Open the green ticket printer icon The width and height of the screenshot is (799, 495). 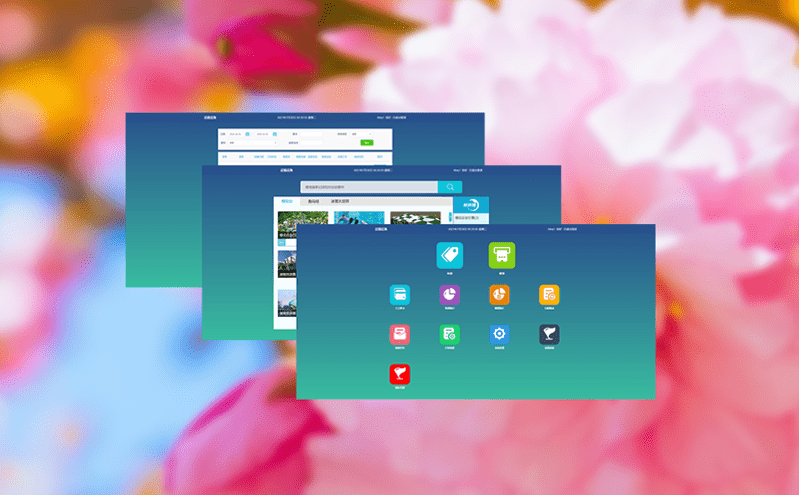pyautogui.click(x=502, y=255)
